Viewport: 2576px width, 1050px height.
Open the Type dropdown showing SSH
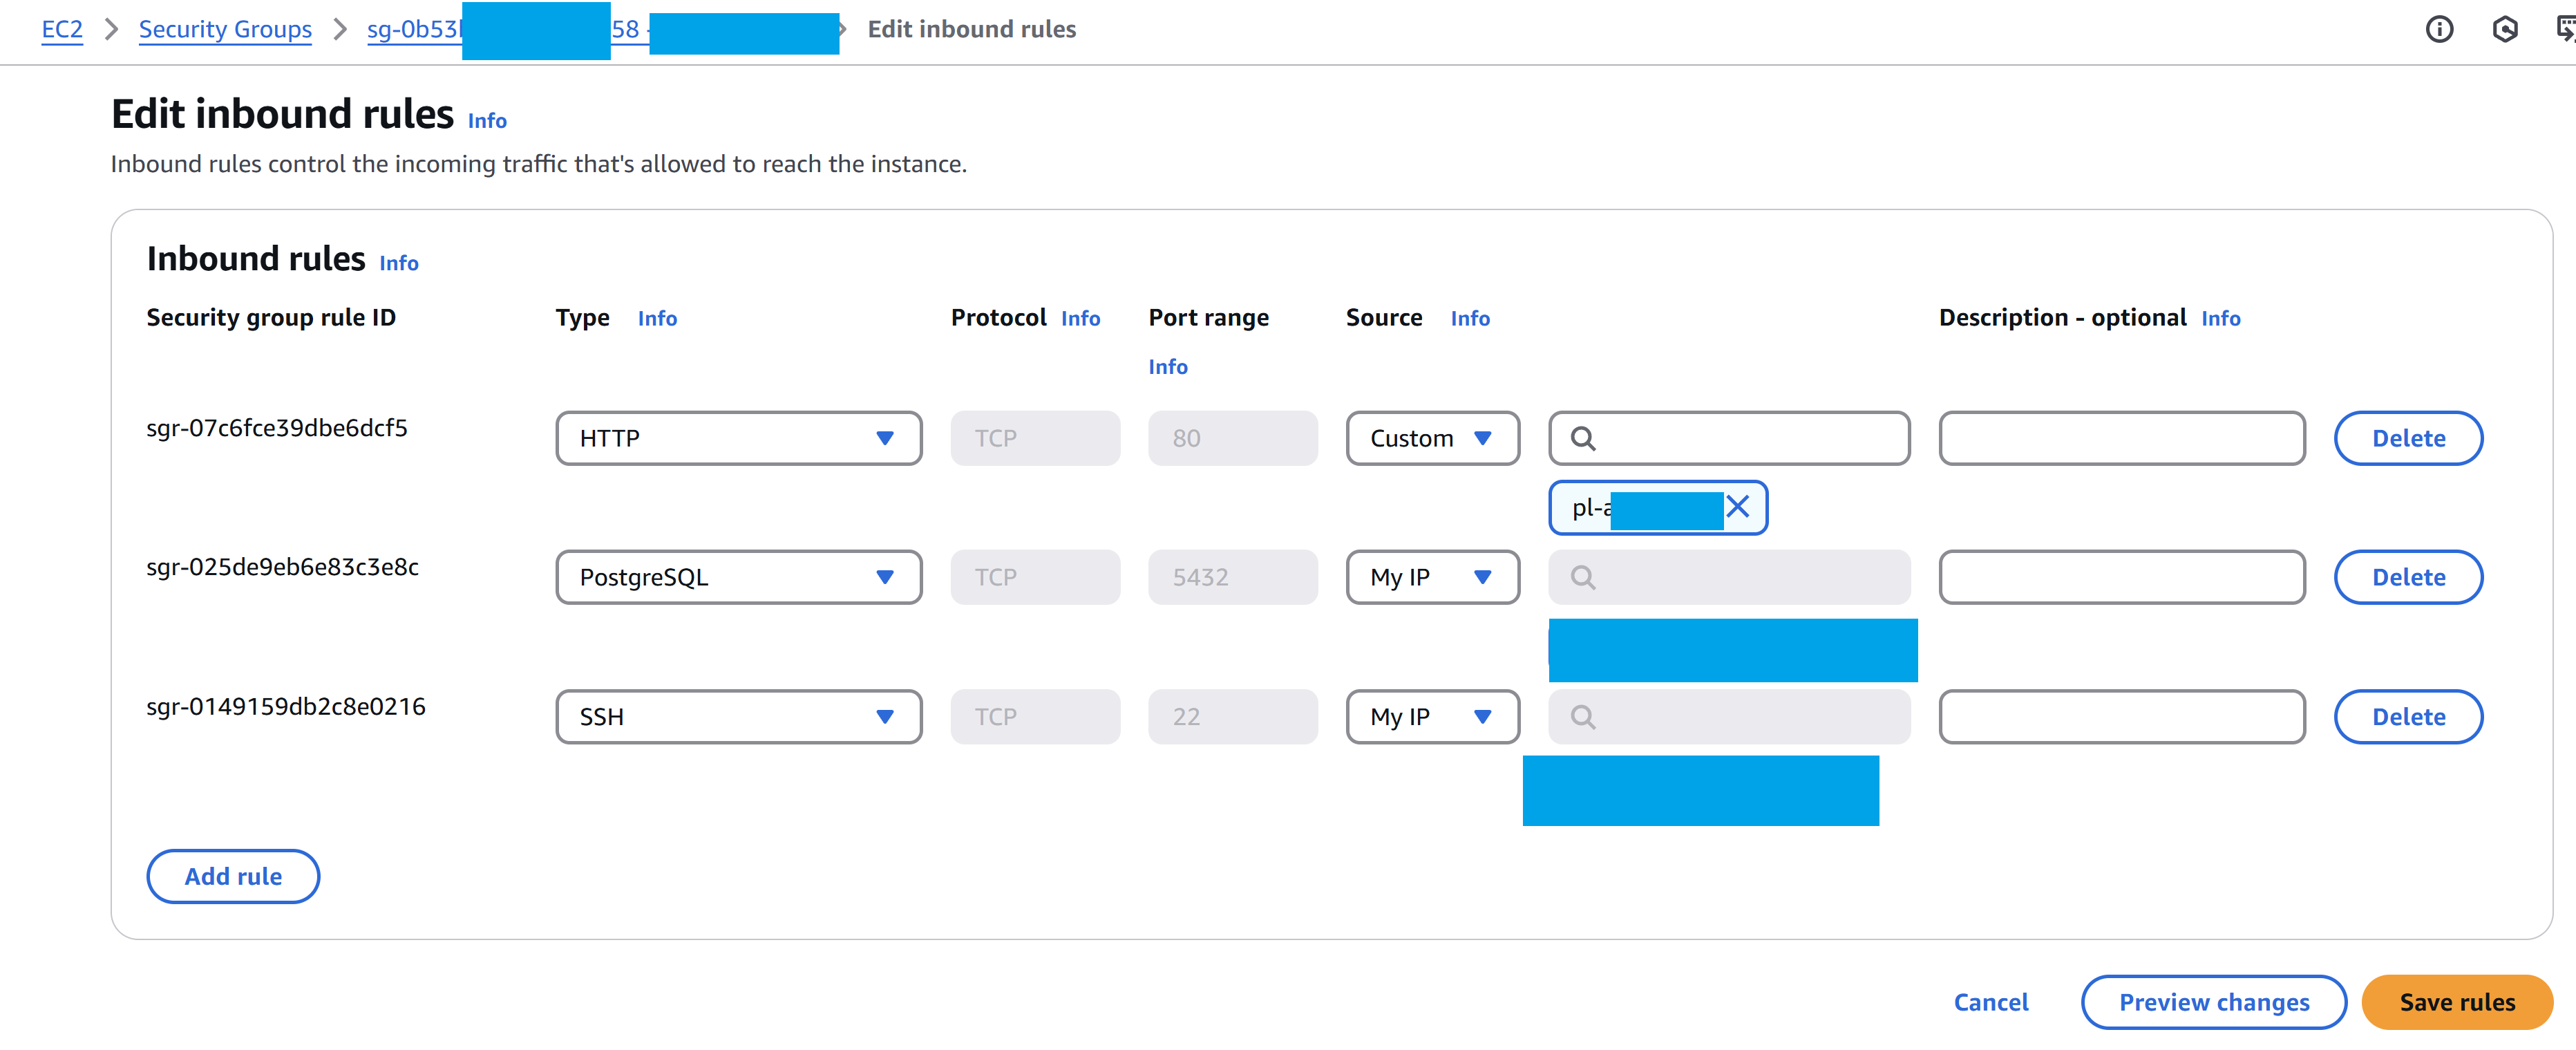tap(737, 716)
